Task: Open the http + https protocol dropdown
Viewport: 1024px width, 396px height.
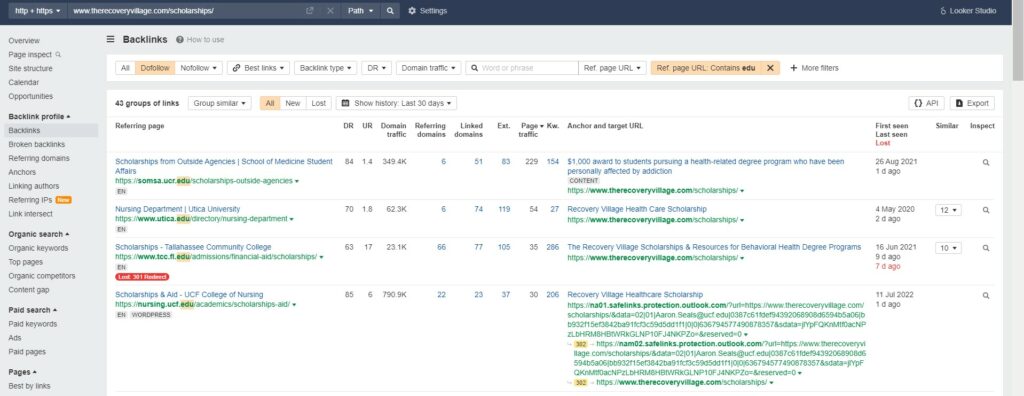Action: [38, 11]
